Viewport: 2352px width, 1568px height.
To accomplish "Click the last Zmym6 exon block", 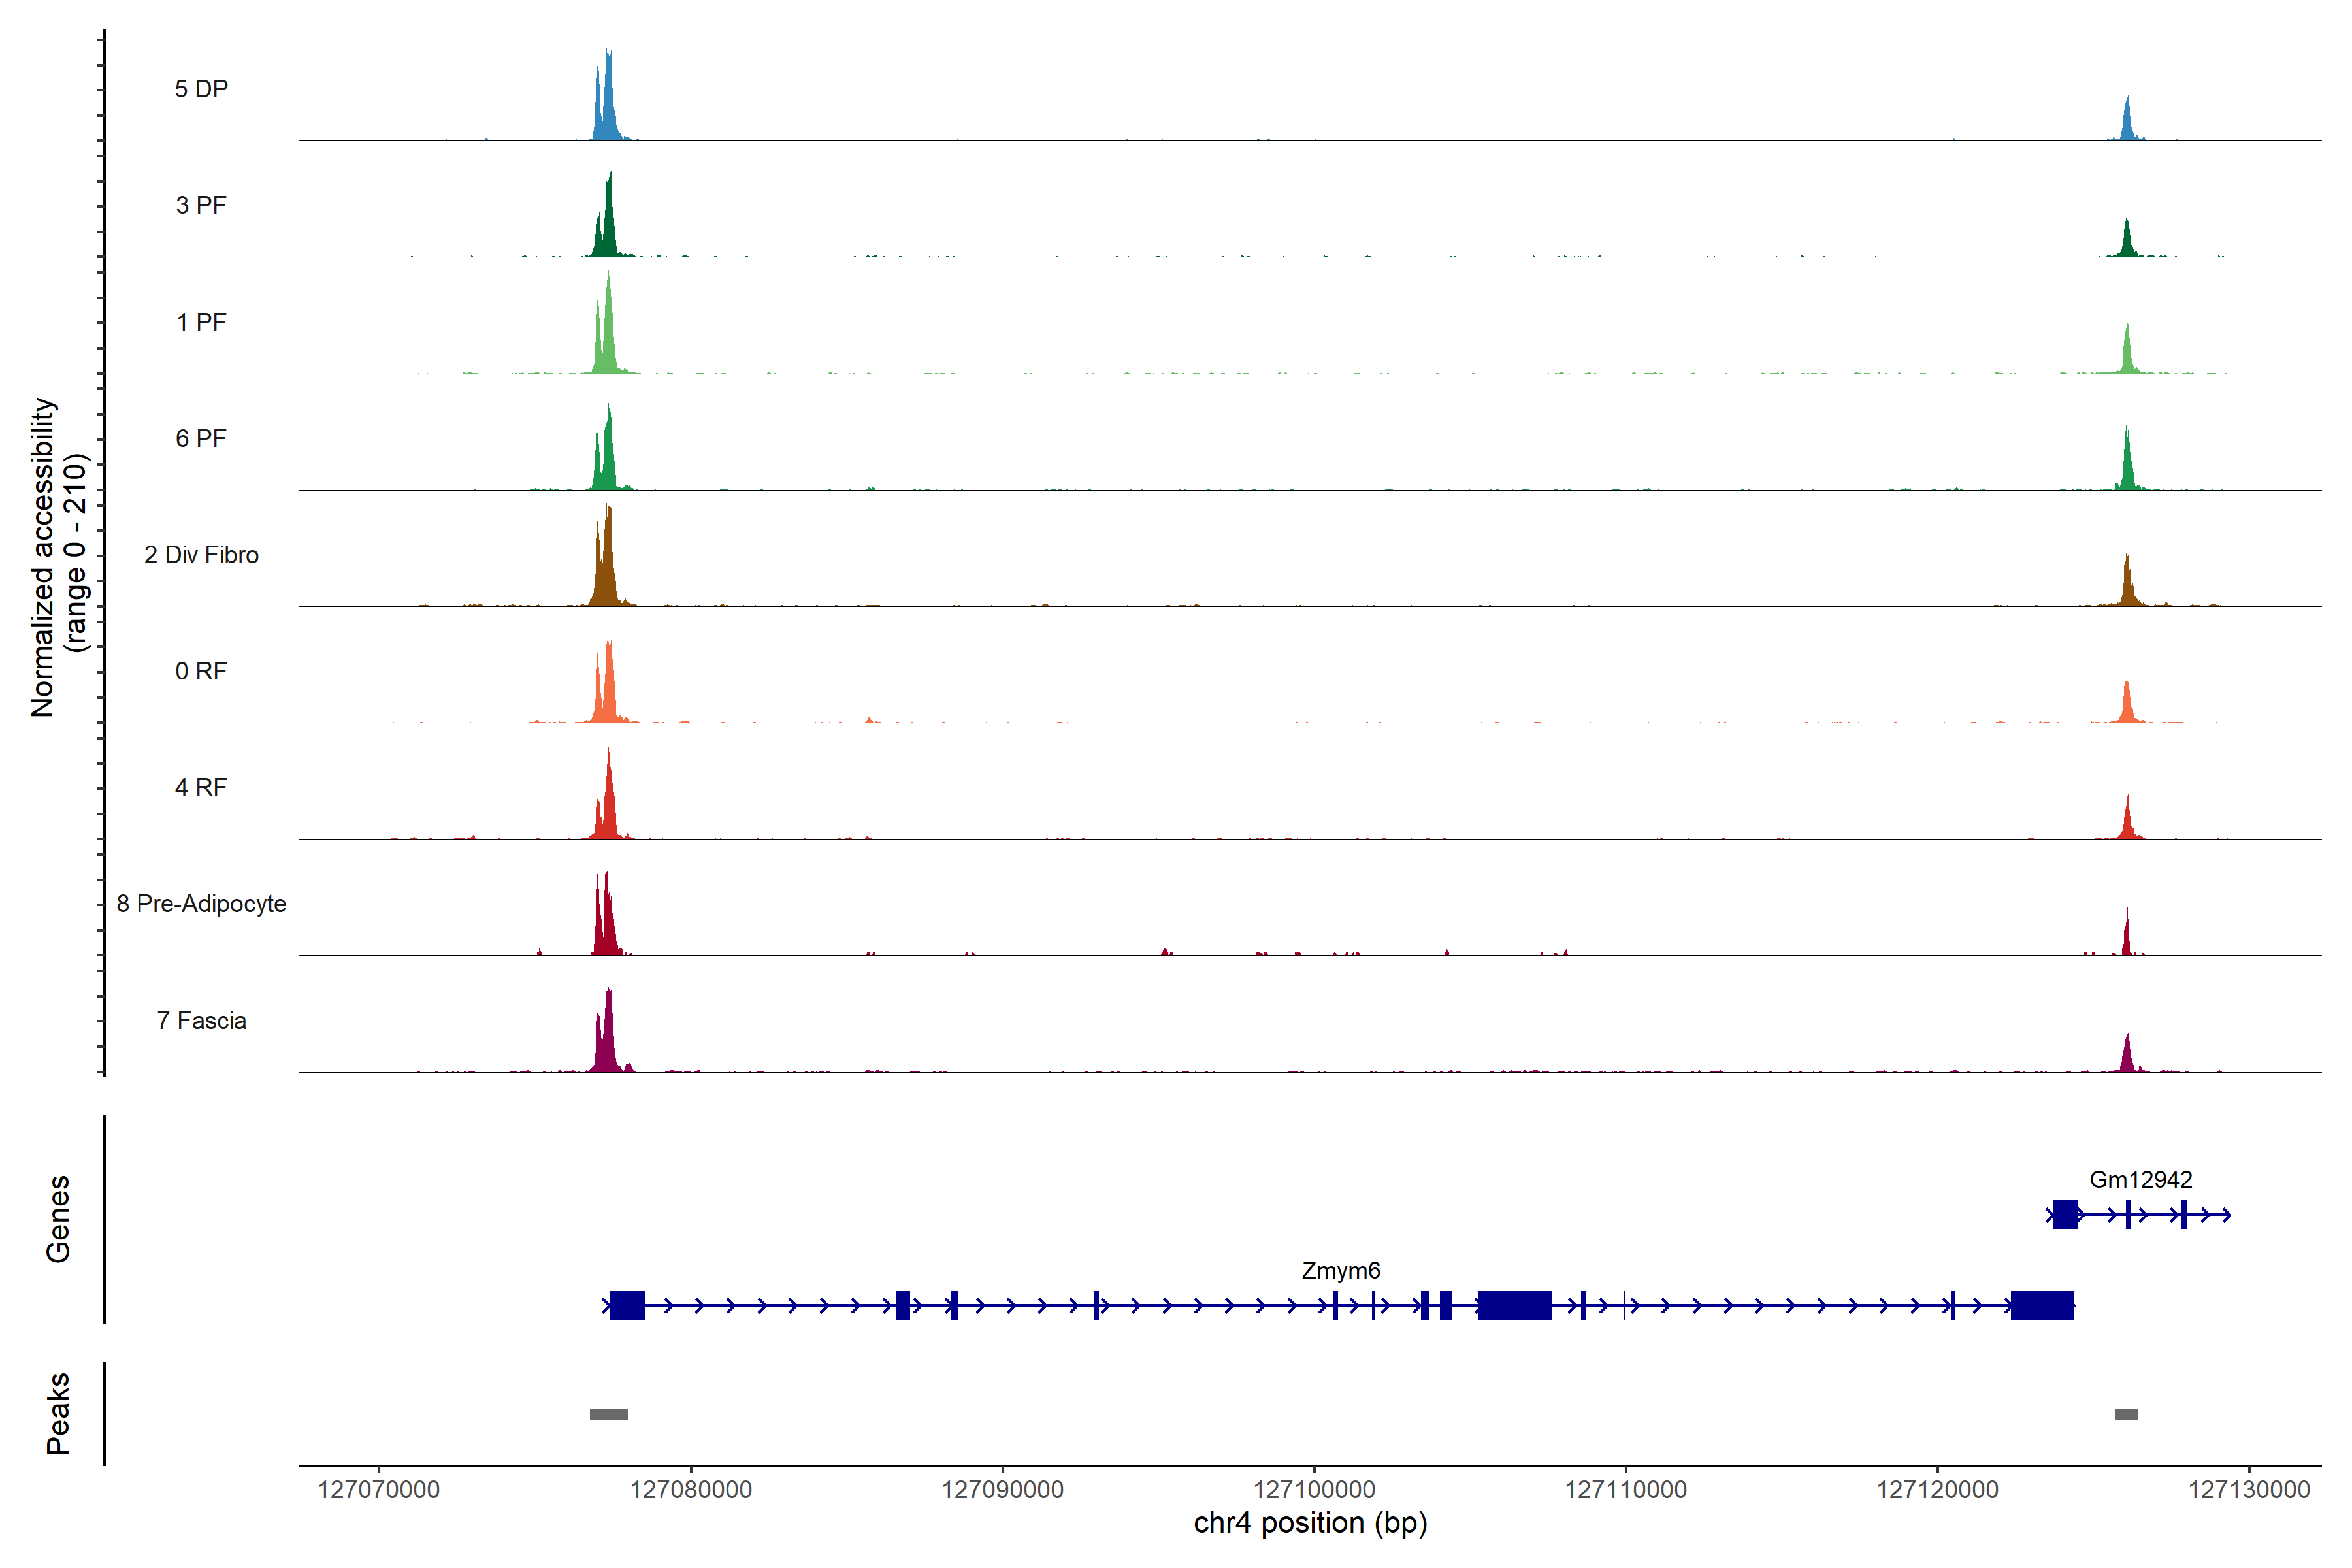I will point(2042,1305).
